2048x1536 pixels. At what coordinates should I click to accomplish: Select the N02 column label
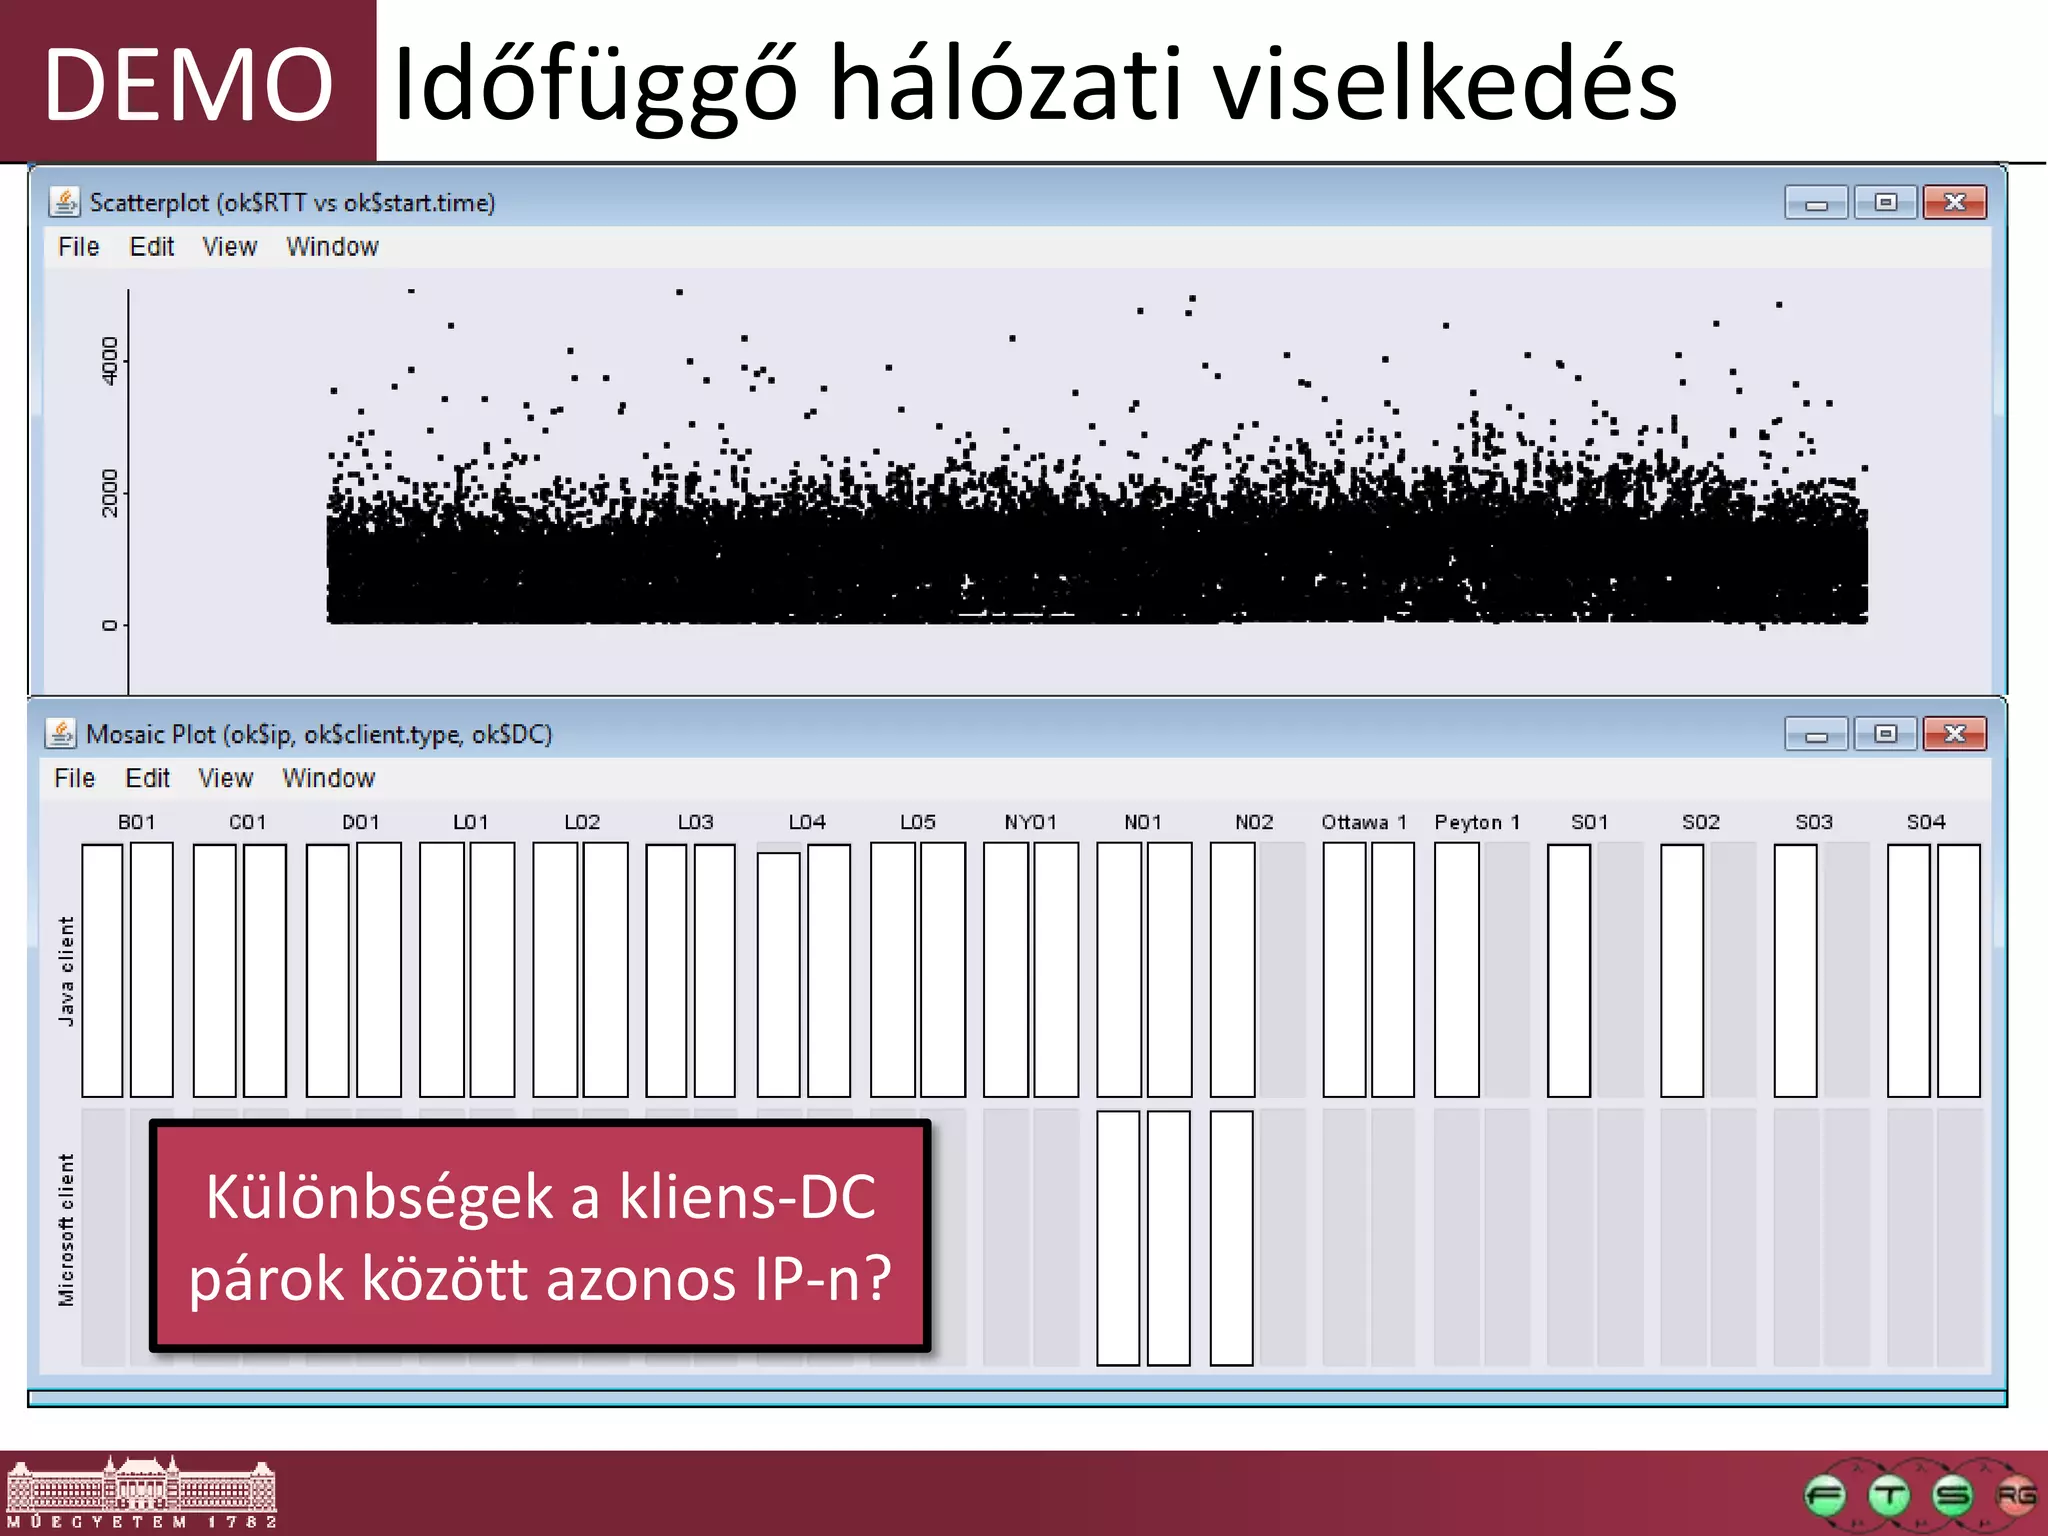[1254, 822]
